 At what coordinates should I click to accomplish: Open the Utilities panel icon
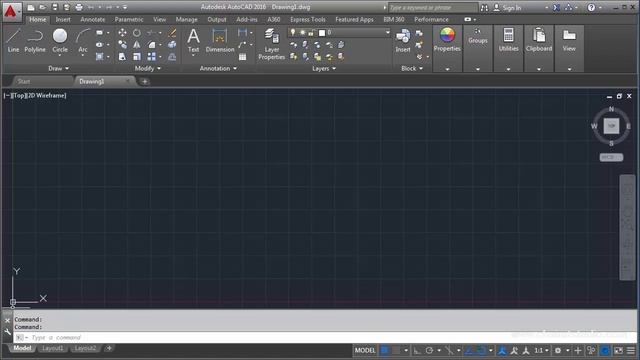(x=508, y=40)
